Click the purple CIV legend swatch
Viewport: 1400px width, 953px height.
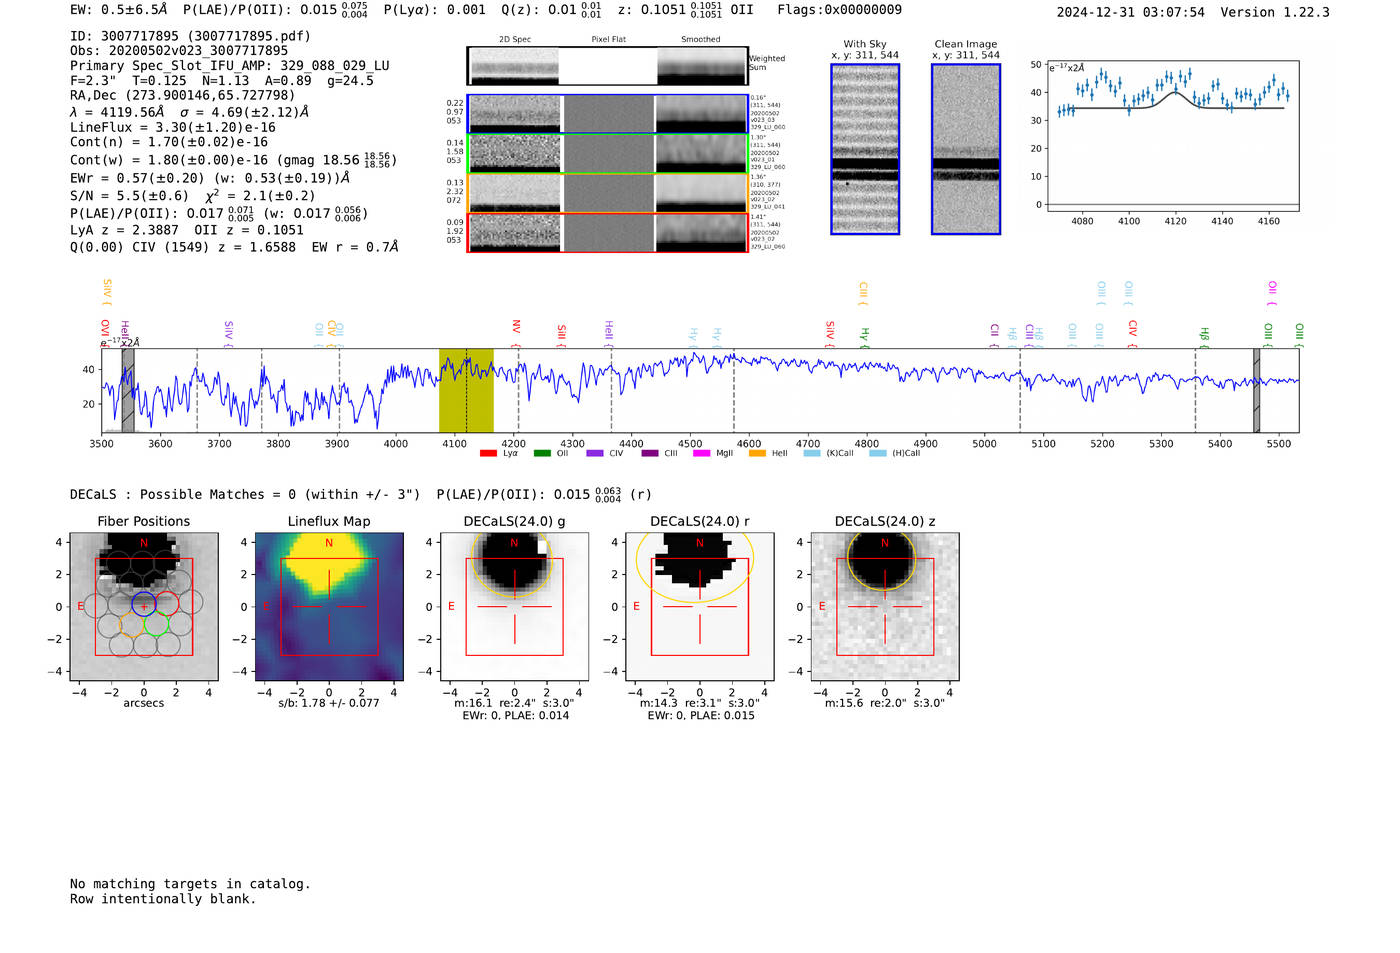(595, 454)
